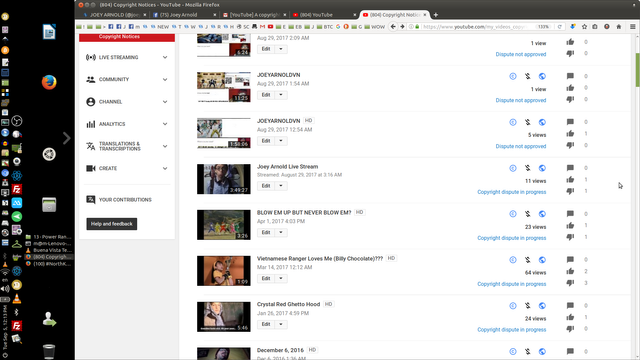Open a new browser tab

point(436,15)
